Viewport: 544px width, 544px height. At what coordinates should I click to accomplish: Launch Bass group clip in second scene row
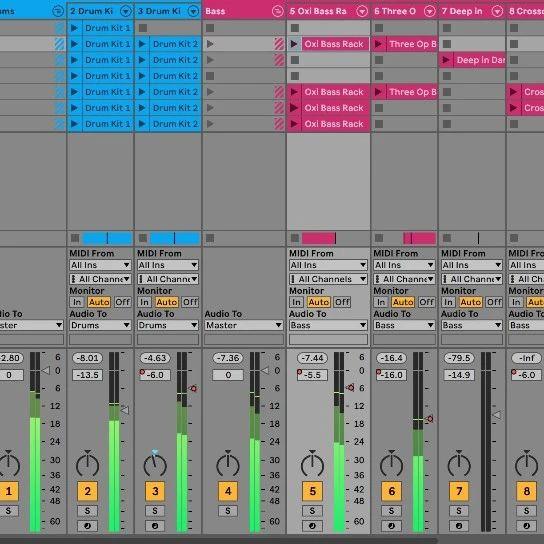(x=210, y=44)
